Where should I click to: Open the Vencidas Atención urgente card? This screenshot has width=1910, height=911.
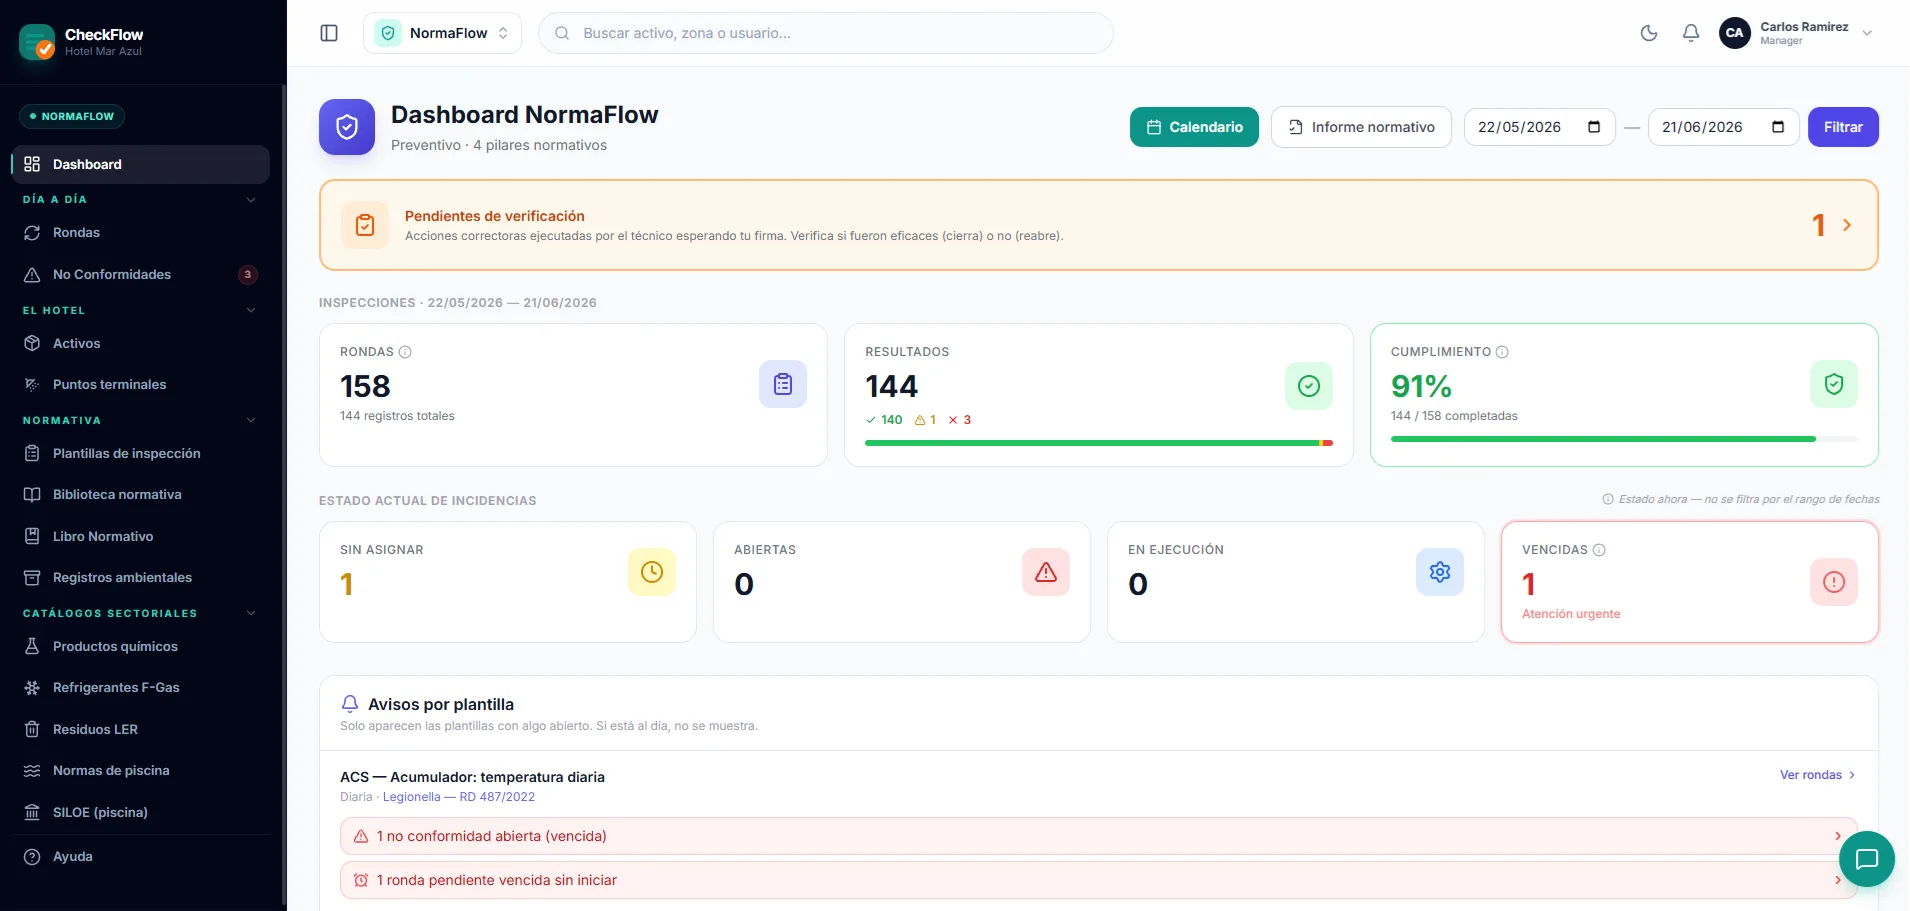click(x=1690, y=582)
